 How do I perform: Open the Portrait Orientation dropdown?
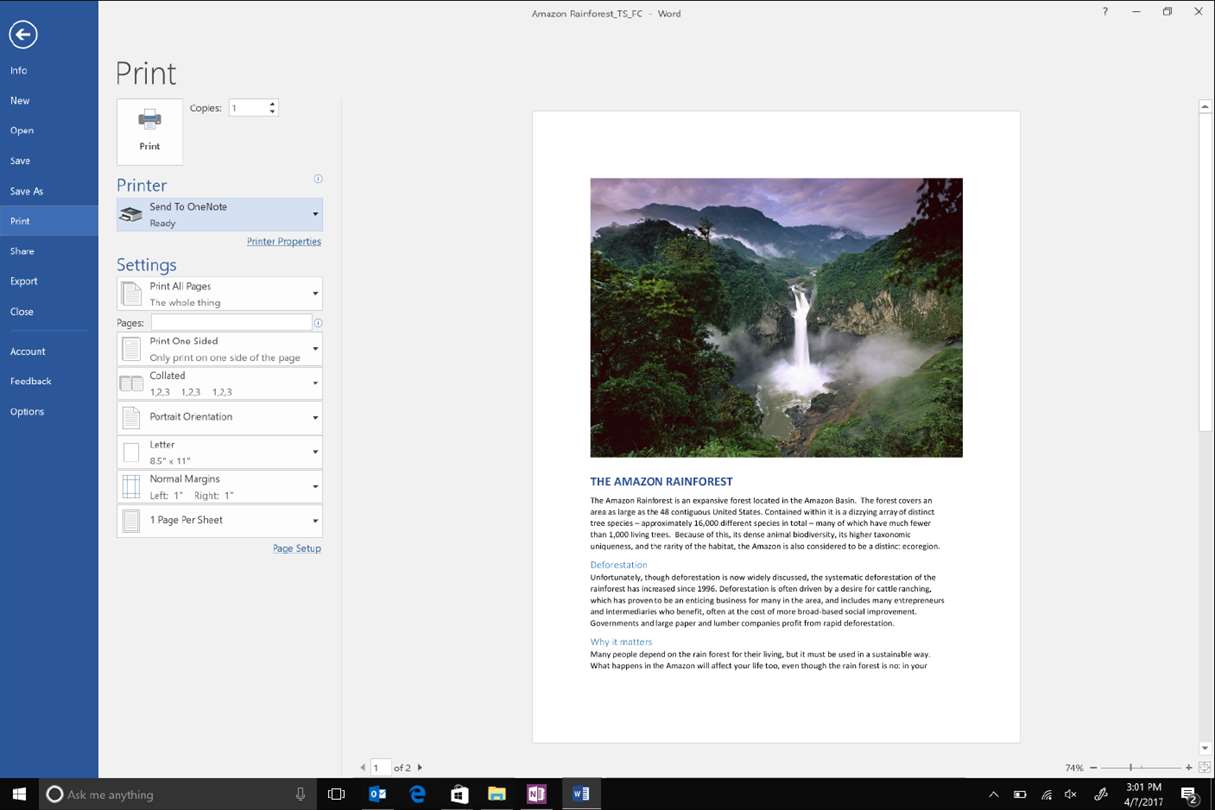click(220, 417)
